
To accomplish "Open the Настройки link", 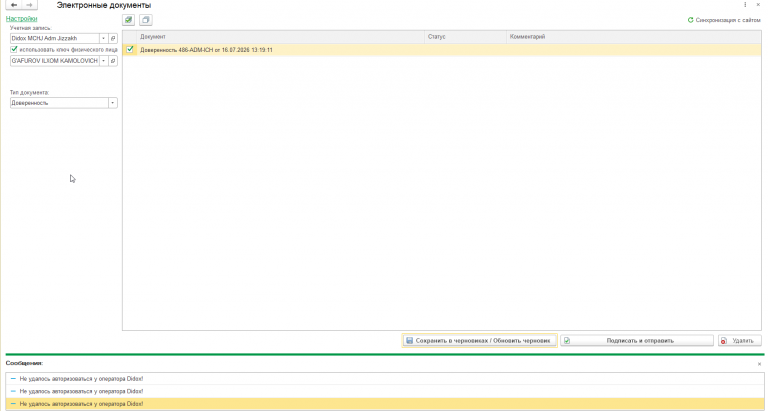I will pos(22,19).
